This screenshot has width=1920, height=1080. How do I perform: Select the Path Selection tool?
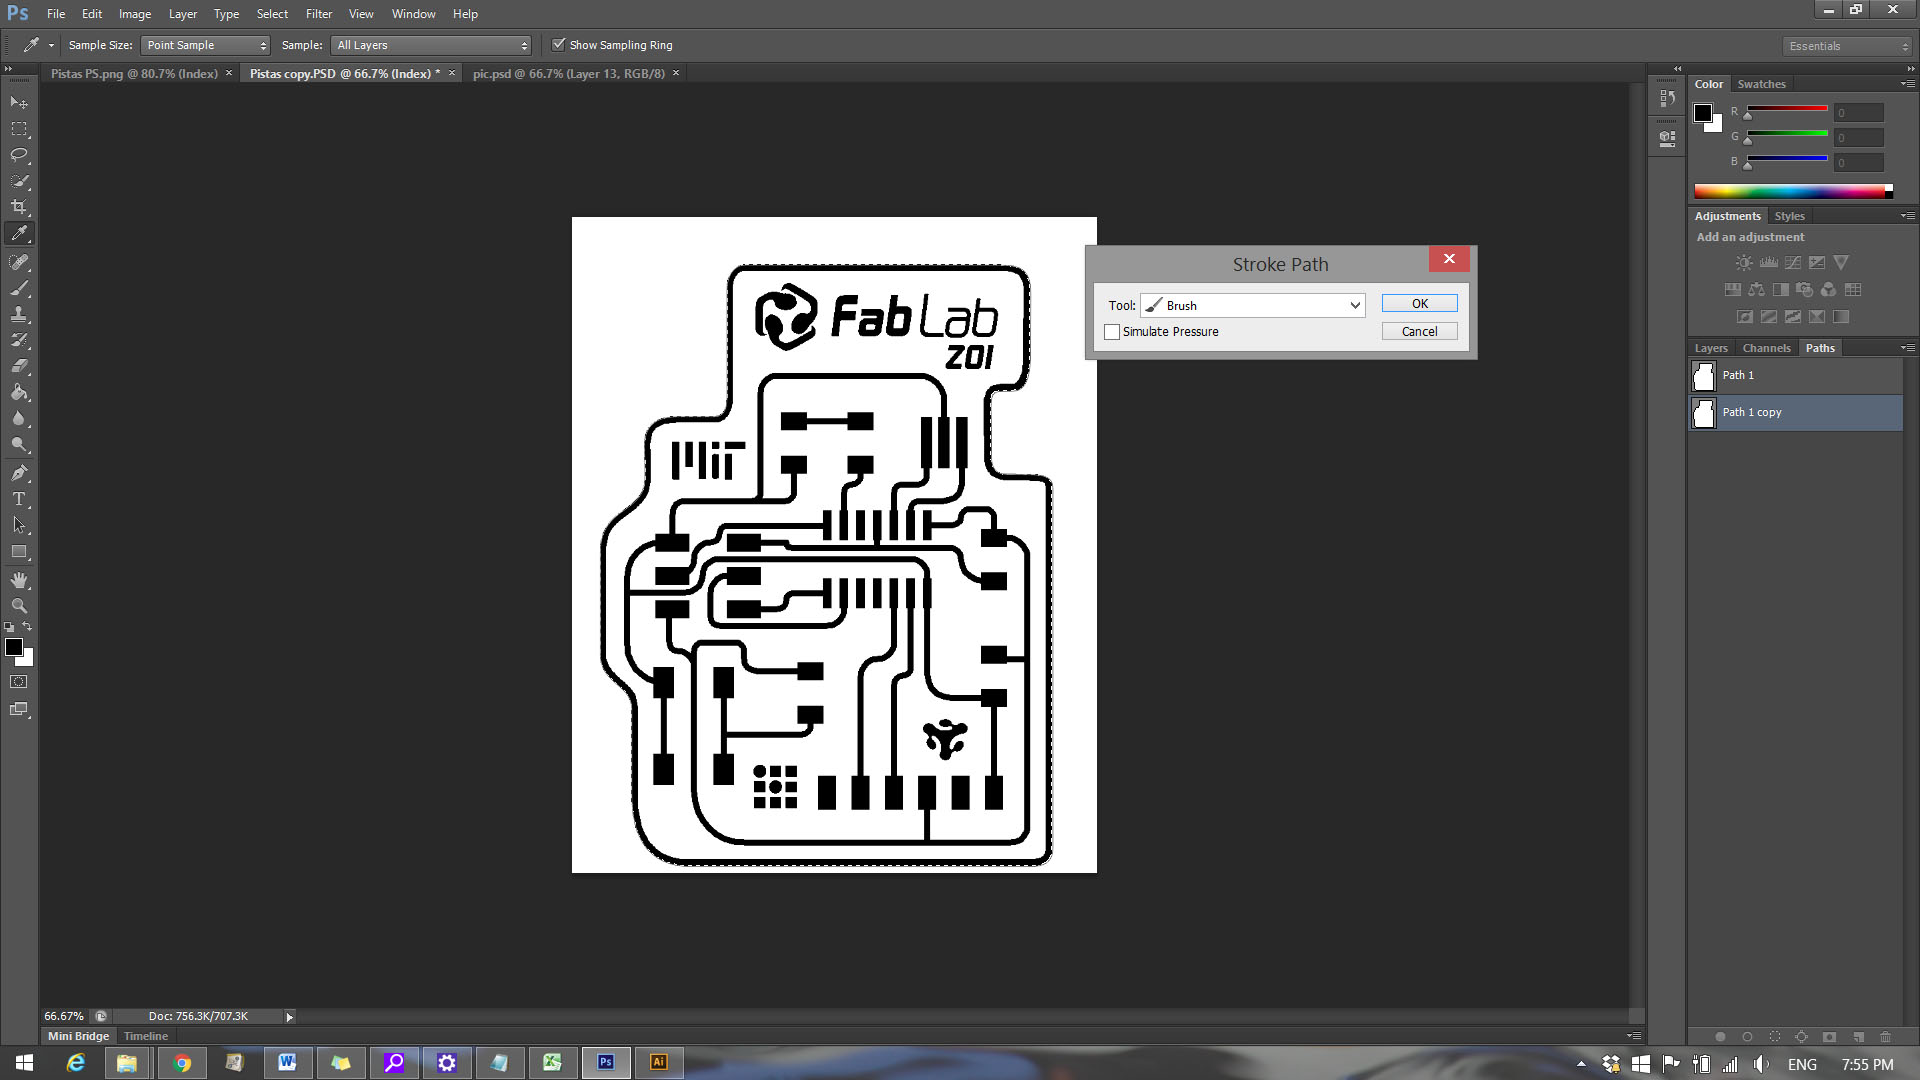pos(19,525)
